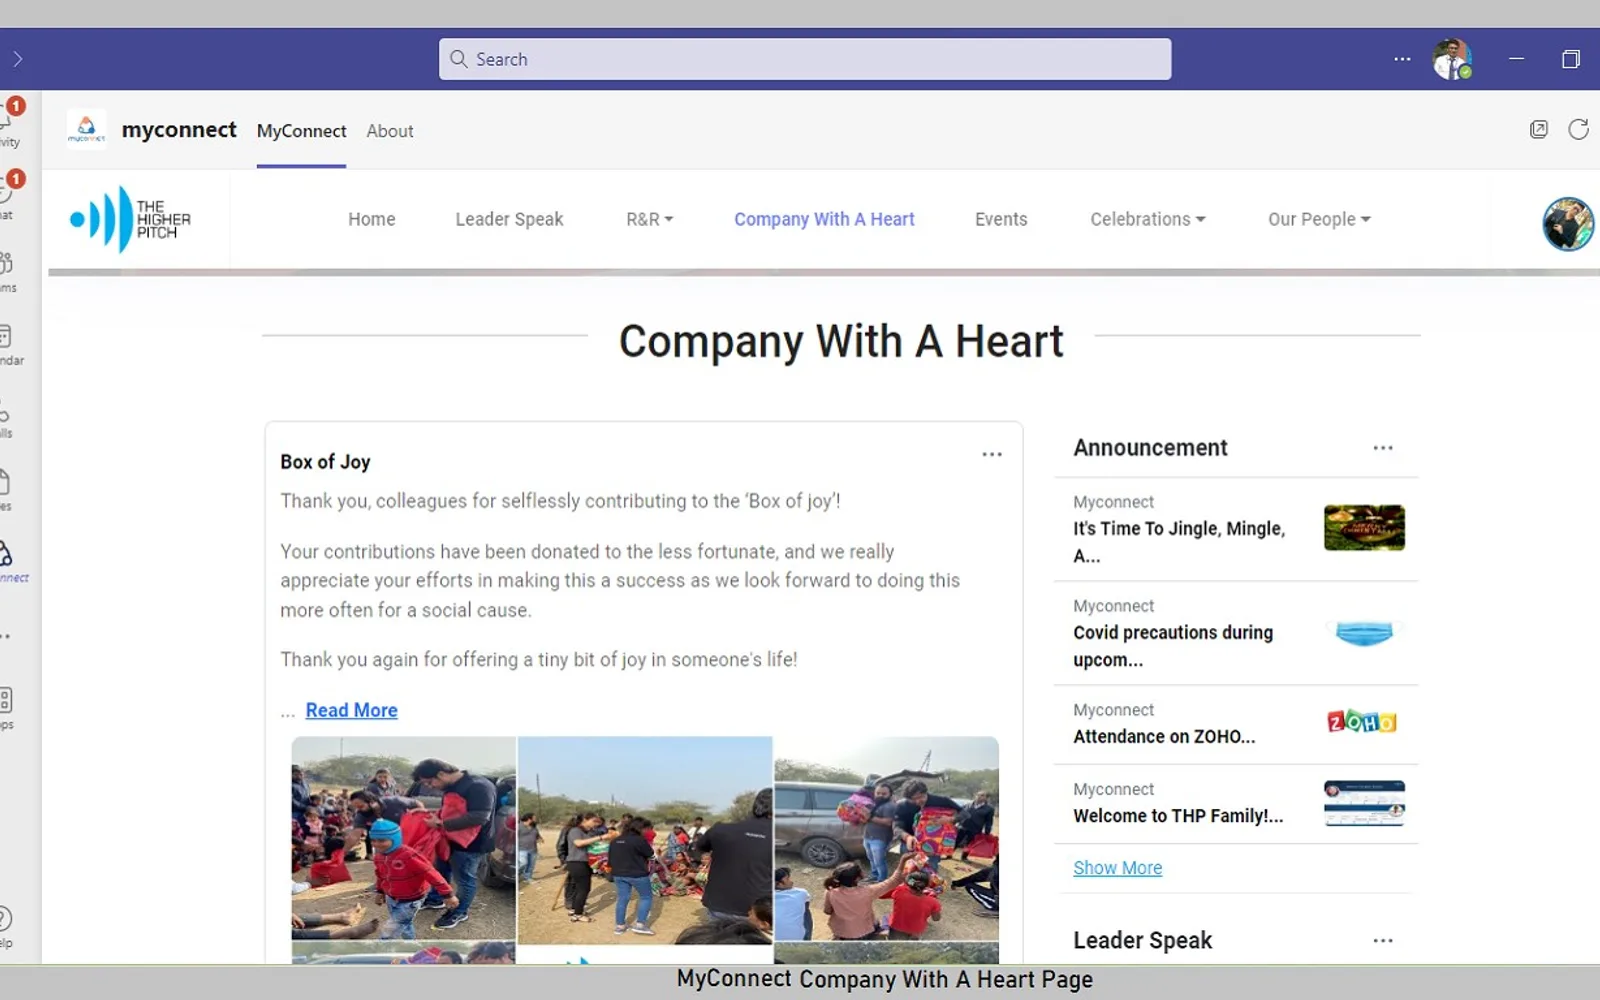Open Chat in the Teams sidebar
The height and width of the screenshot is (1000, 1600).
click(x=8, y=197)
